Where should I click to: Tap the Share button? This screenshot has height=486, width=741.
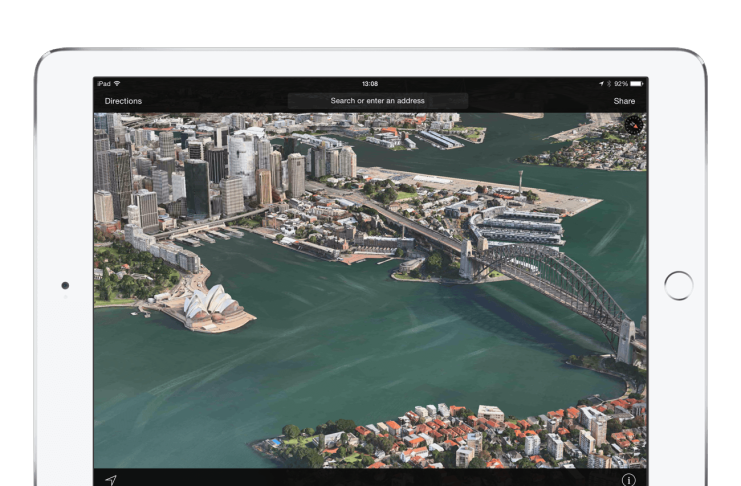[x=624, y=101]
